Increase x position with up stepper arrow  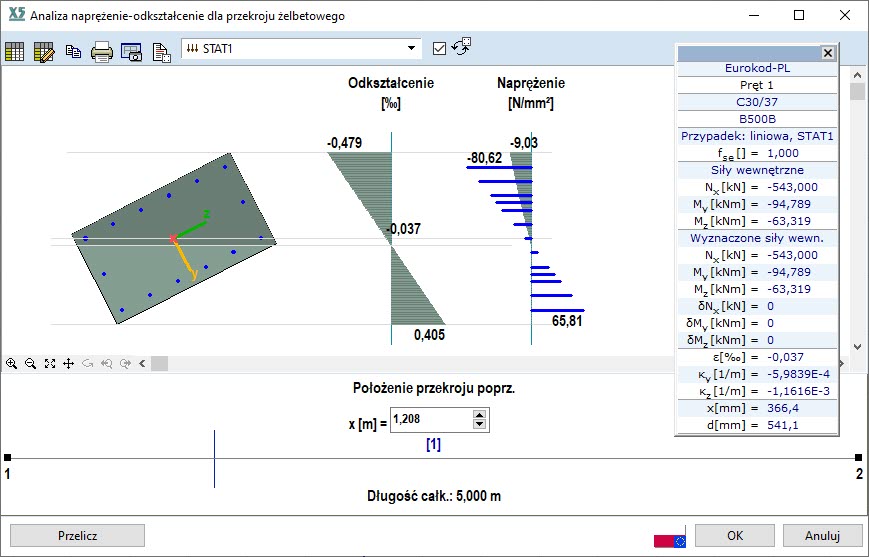[480, 416]
